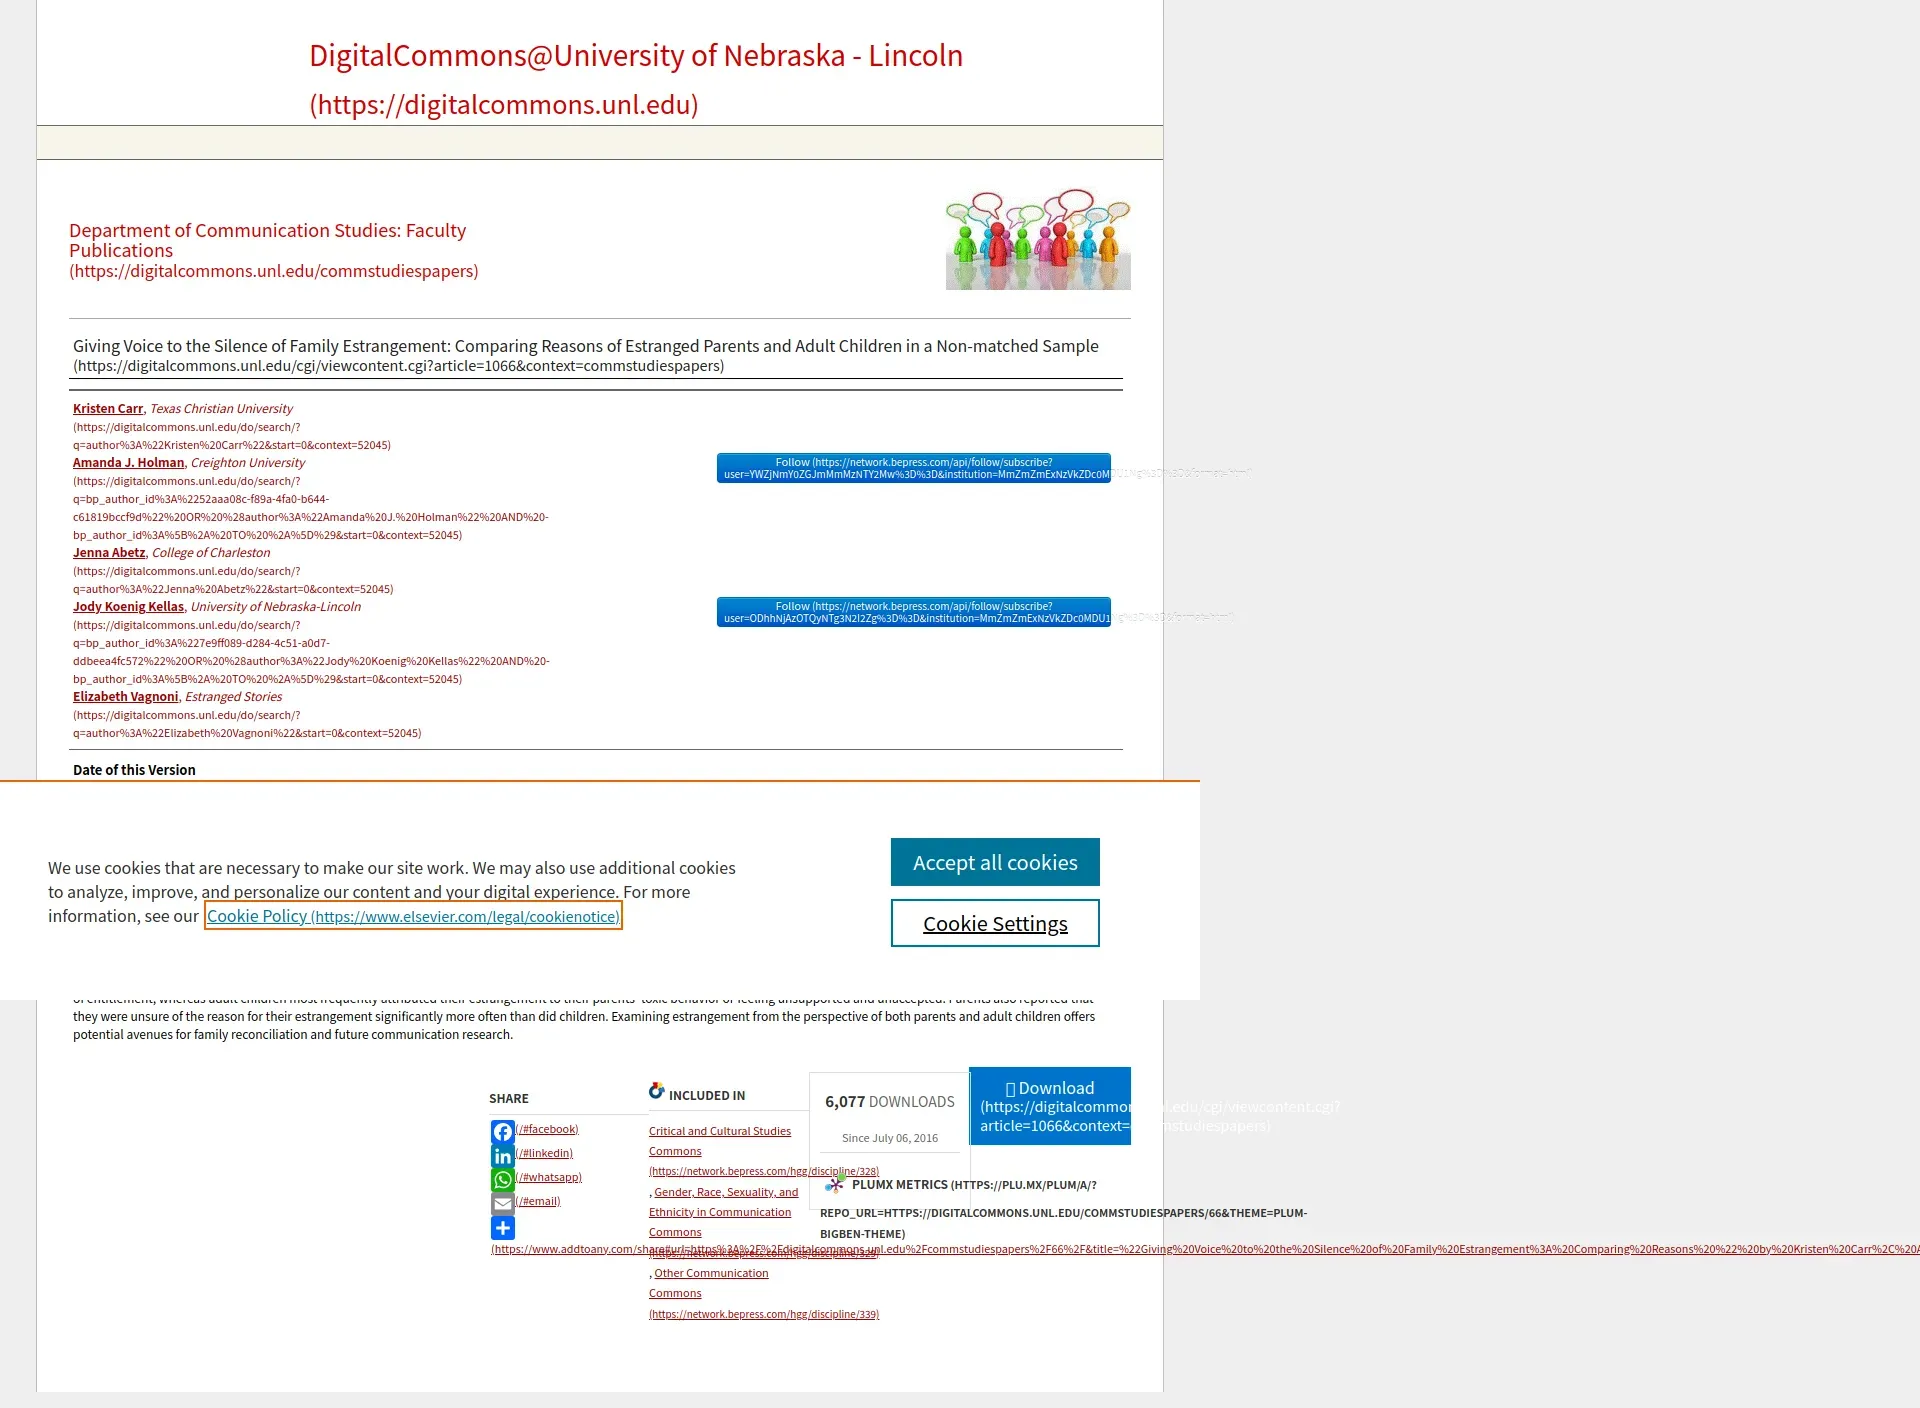1920x1408 pixels.
Task: Click 'College of Charleston' affiliation text
Action: [211, 552]
